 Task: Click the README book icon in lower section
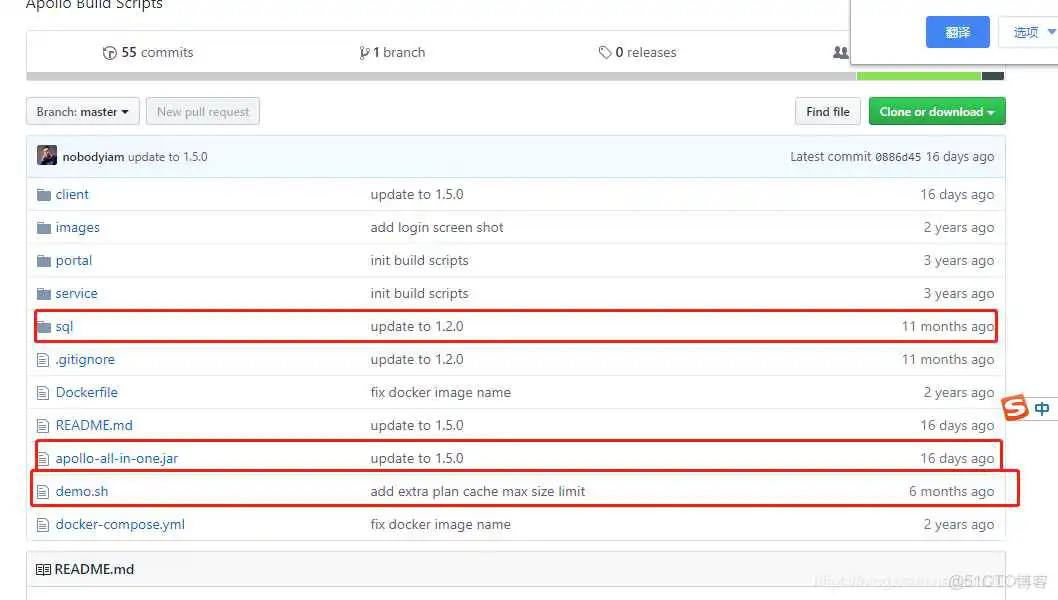[x=43, y=568]
